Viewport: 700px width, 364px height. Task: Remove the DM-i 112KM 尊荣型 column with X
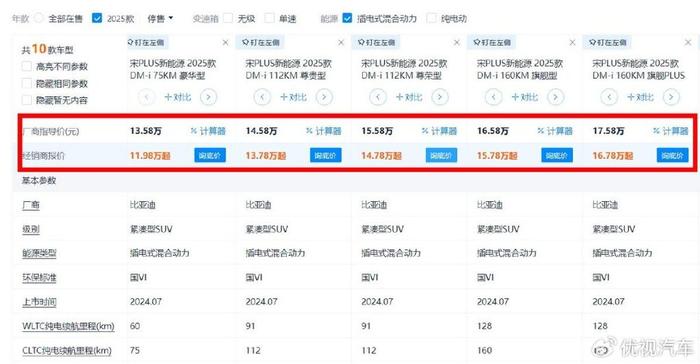pos(457,42)
